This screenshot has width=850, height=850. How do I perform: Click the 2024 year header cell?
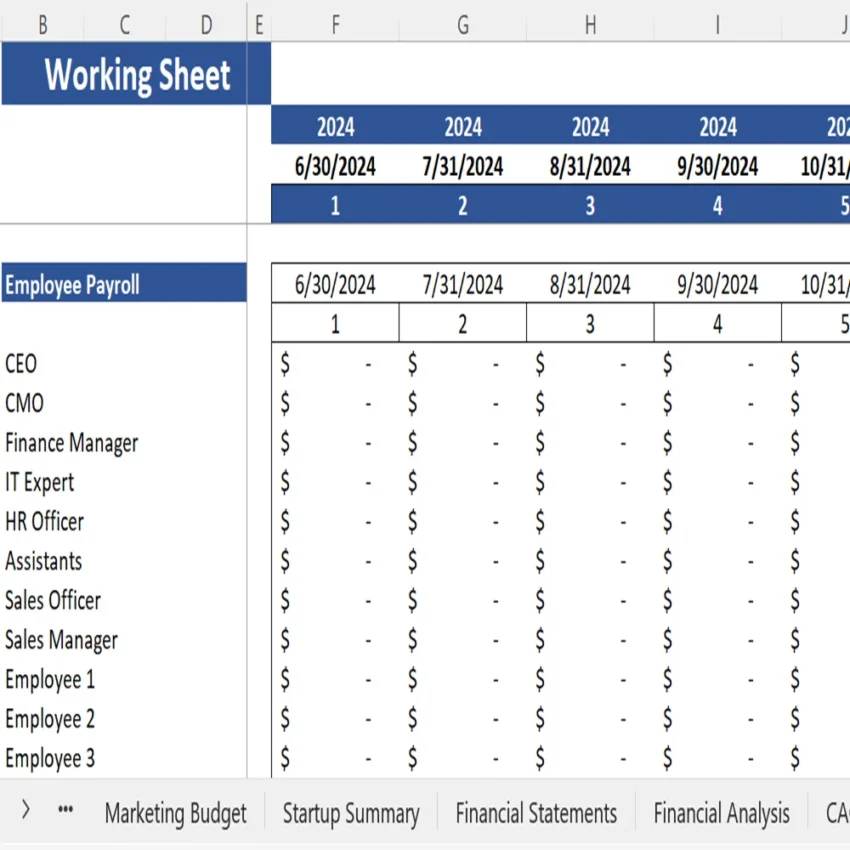[335, 126]
